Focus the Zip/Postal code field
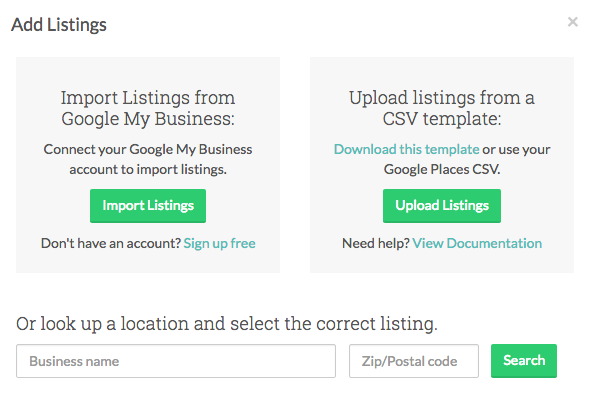 tap(414, 361)
